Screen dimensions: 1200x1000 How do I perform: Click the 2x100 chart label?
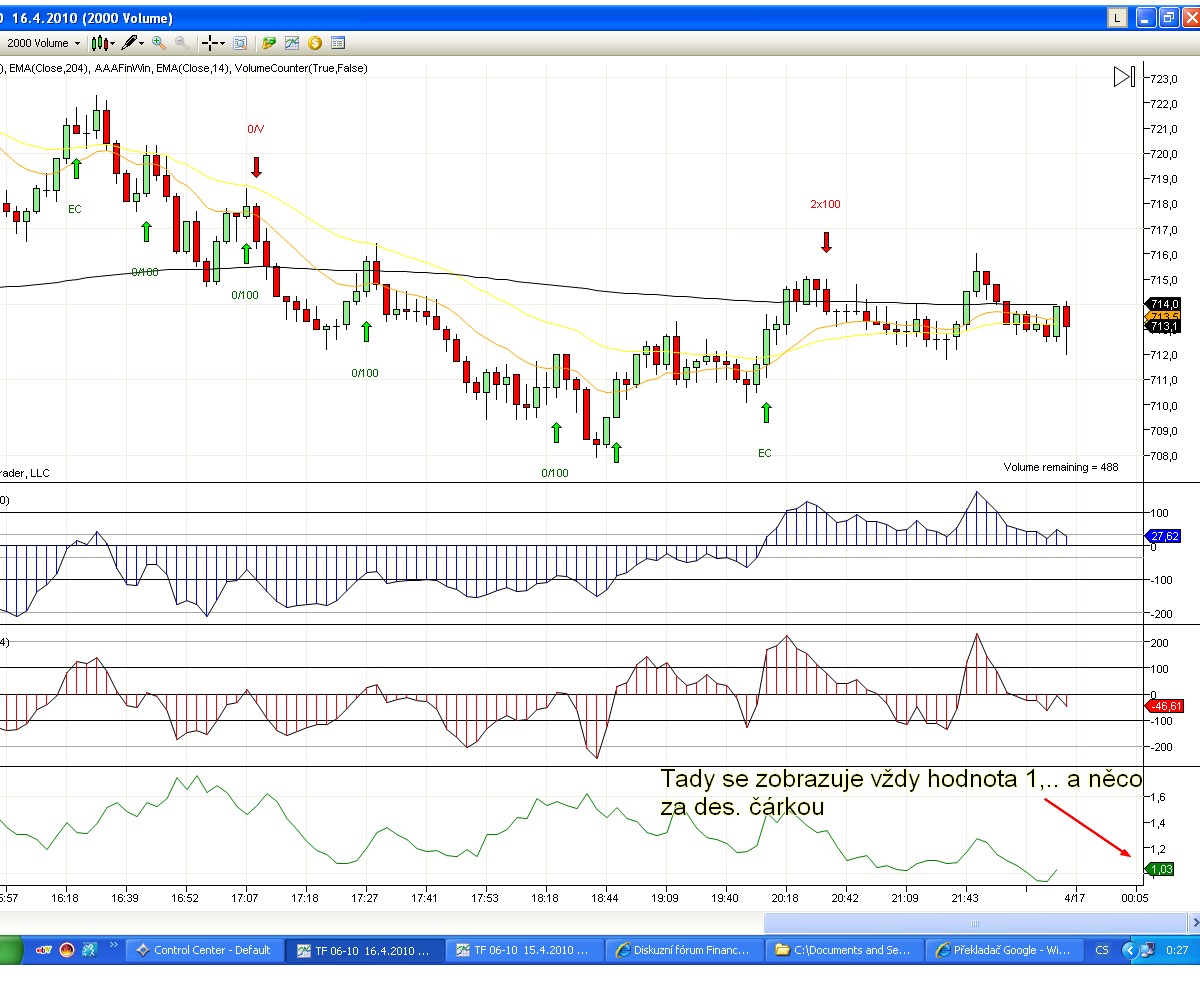(825, 204)
